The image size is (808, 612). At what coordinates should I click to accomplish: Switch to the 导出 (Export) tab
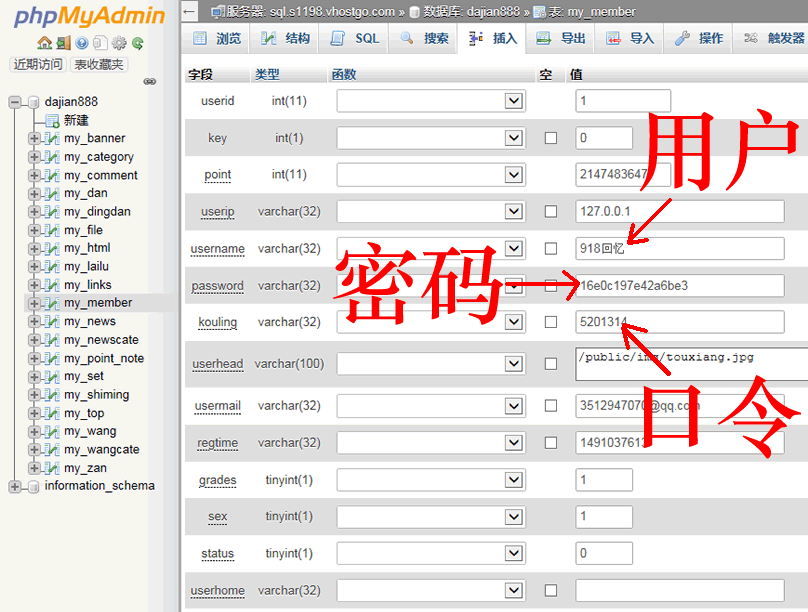[x=561, y=39]
